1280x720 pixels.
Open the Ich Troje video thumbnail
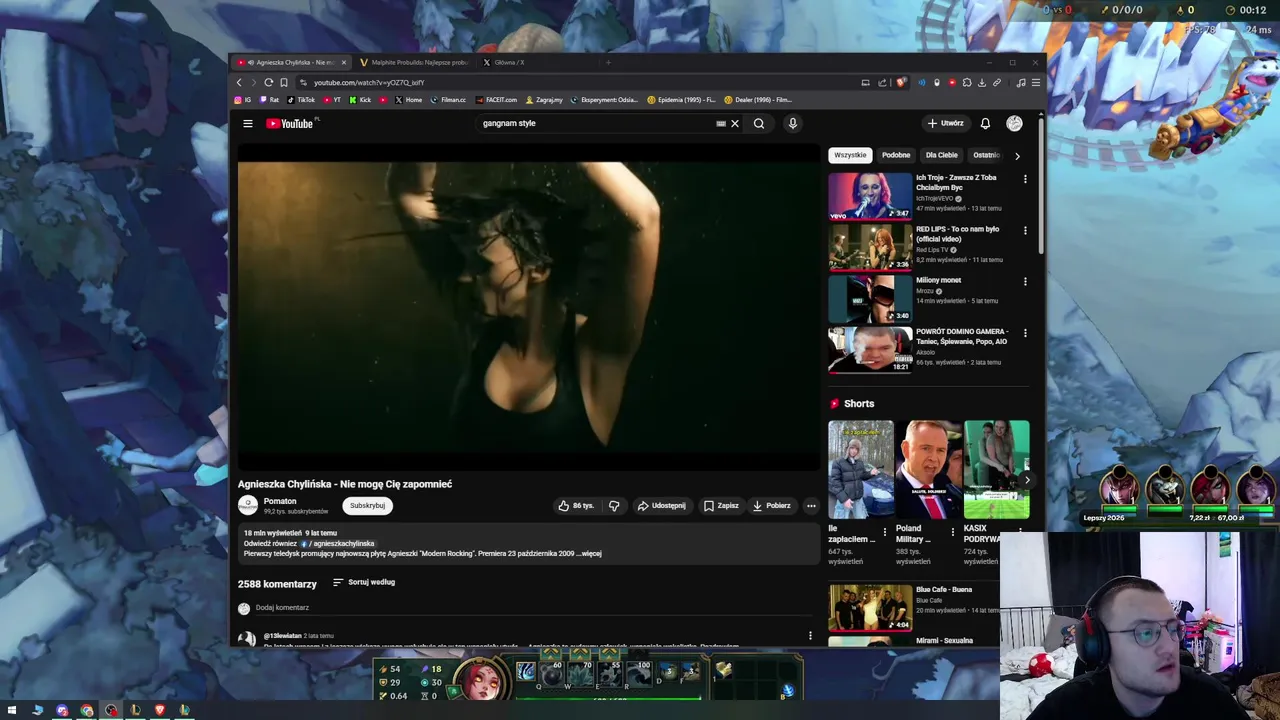pos(870,195)
